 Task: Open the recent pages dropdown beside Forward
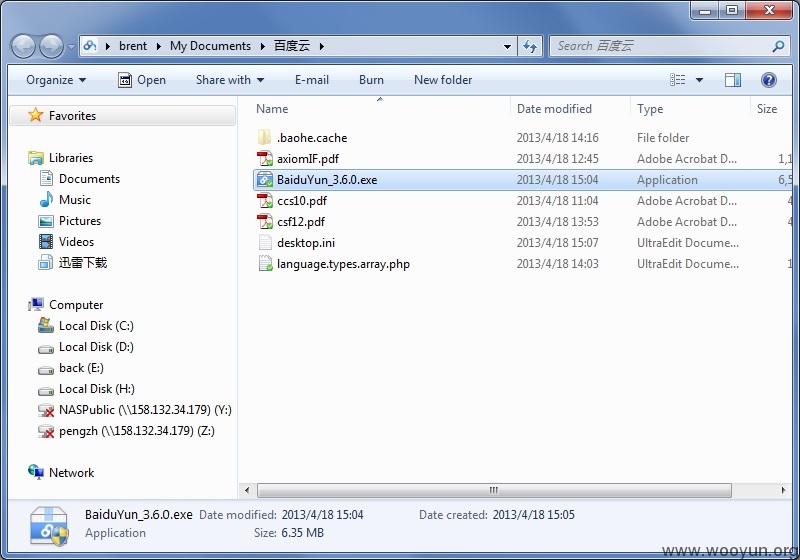pyautogui.click(x=71, y=47)
